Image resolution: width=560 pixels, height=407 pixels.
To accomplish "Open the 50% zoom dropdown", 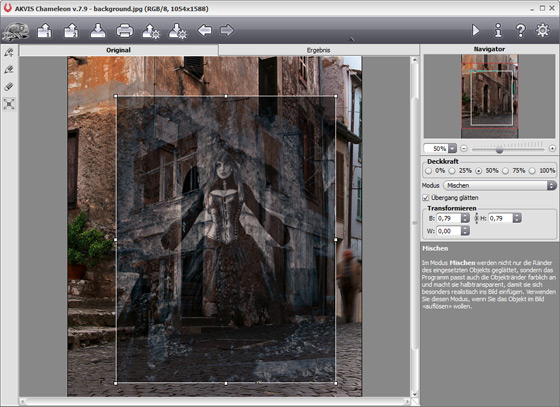I will [452, 148].
